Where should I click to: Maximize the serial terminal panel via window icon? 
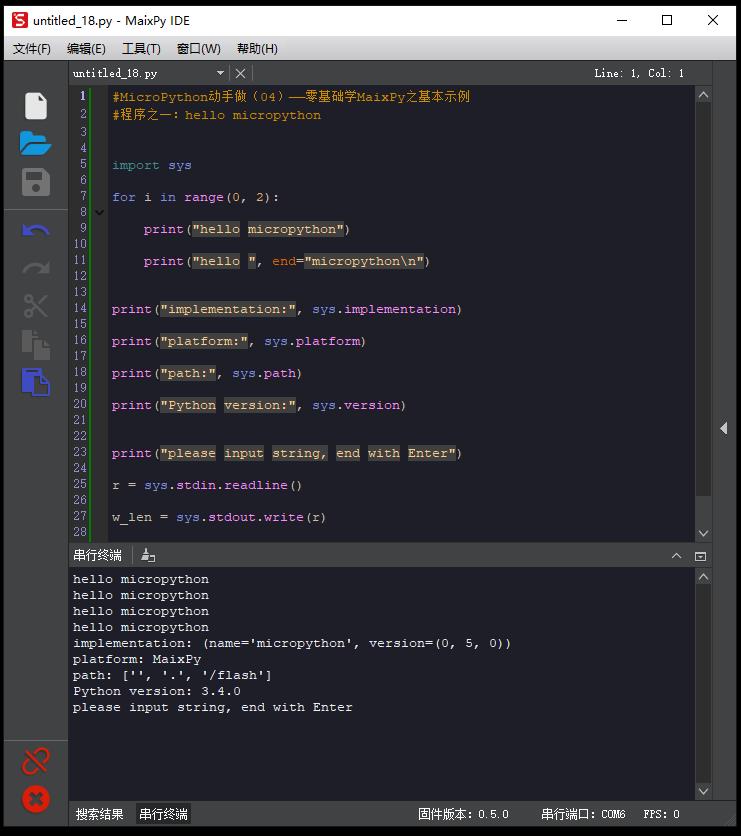pyautogui.click(x=700, y=557)
